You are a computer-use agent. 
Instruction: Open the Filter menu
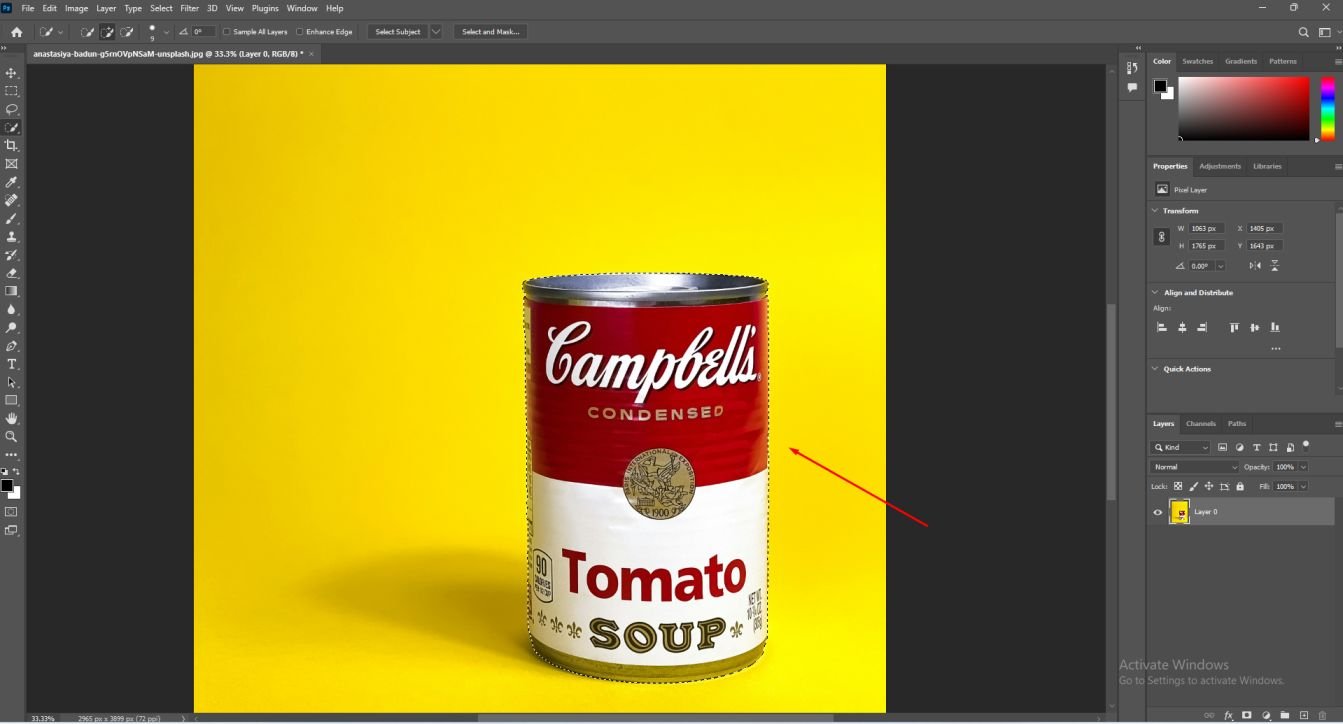[189, 8]
